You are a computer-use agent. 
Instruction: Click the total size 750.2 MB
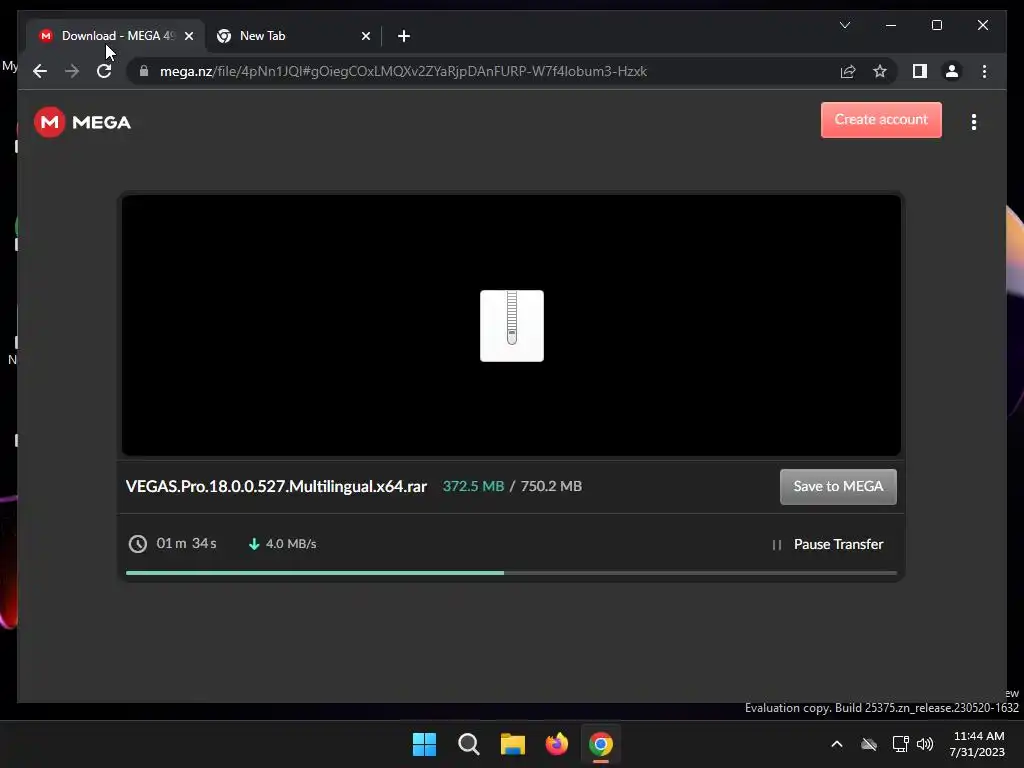551,487
